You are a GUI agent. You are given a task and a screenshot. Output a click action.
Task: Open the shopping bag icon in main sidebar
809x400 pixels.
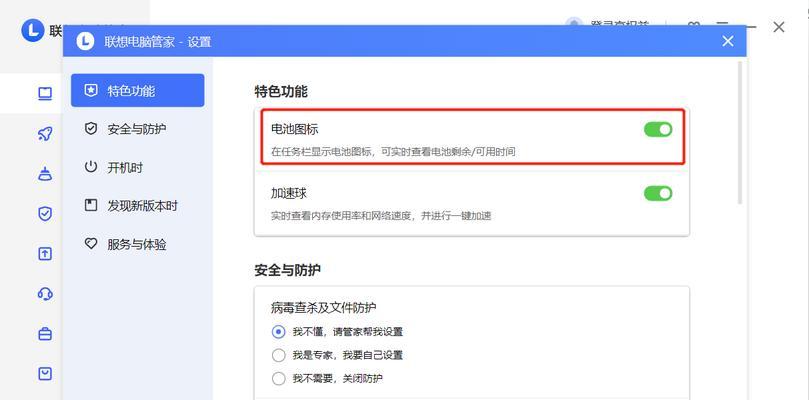(45, 374)
